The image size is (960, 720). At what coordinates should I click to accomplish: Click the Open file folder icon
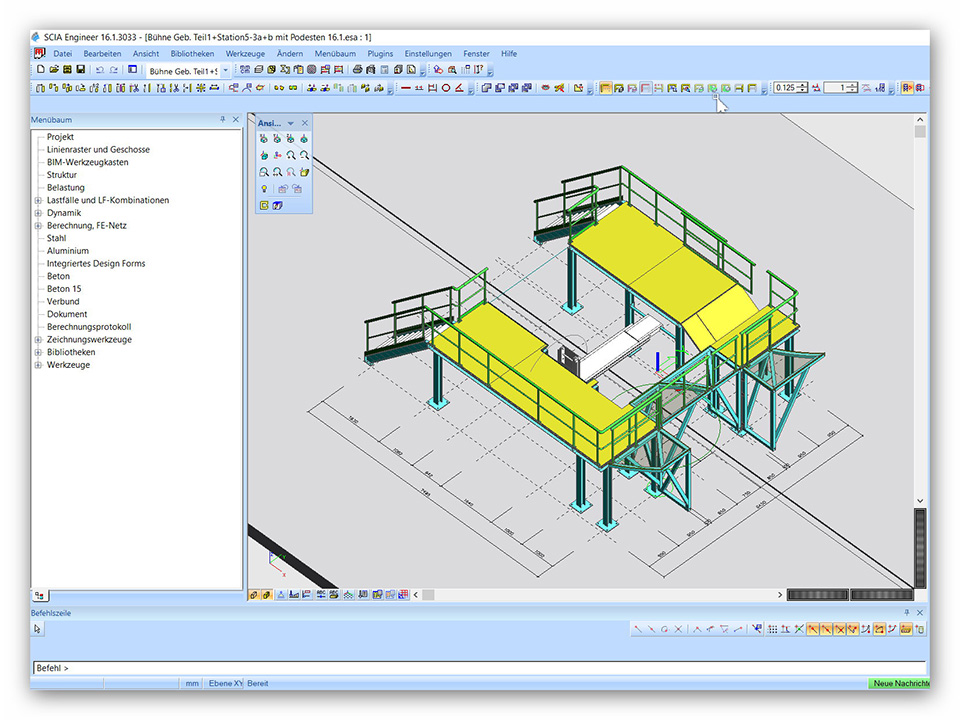coord(54,70)
